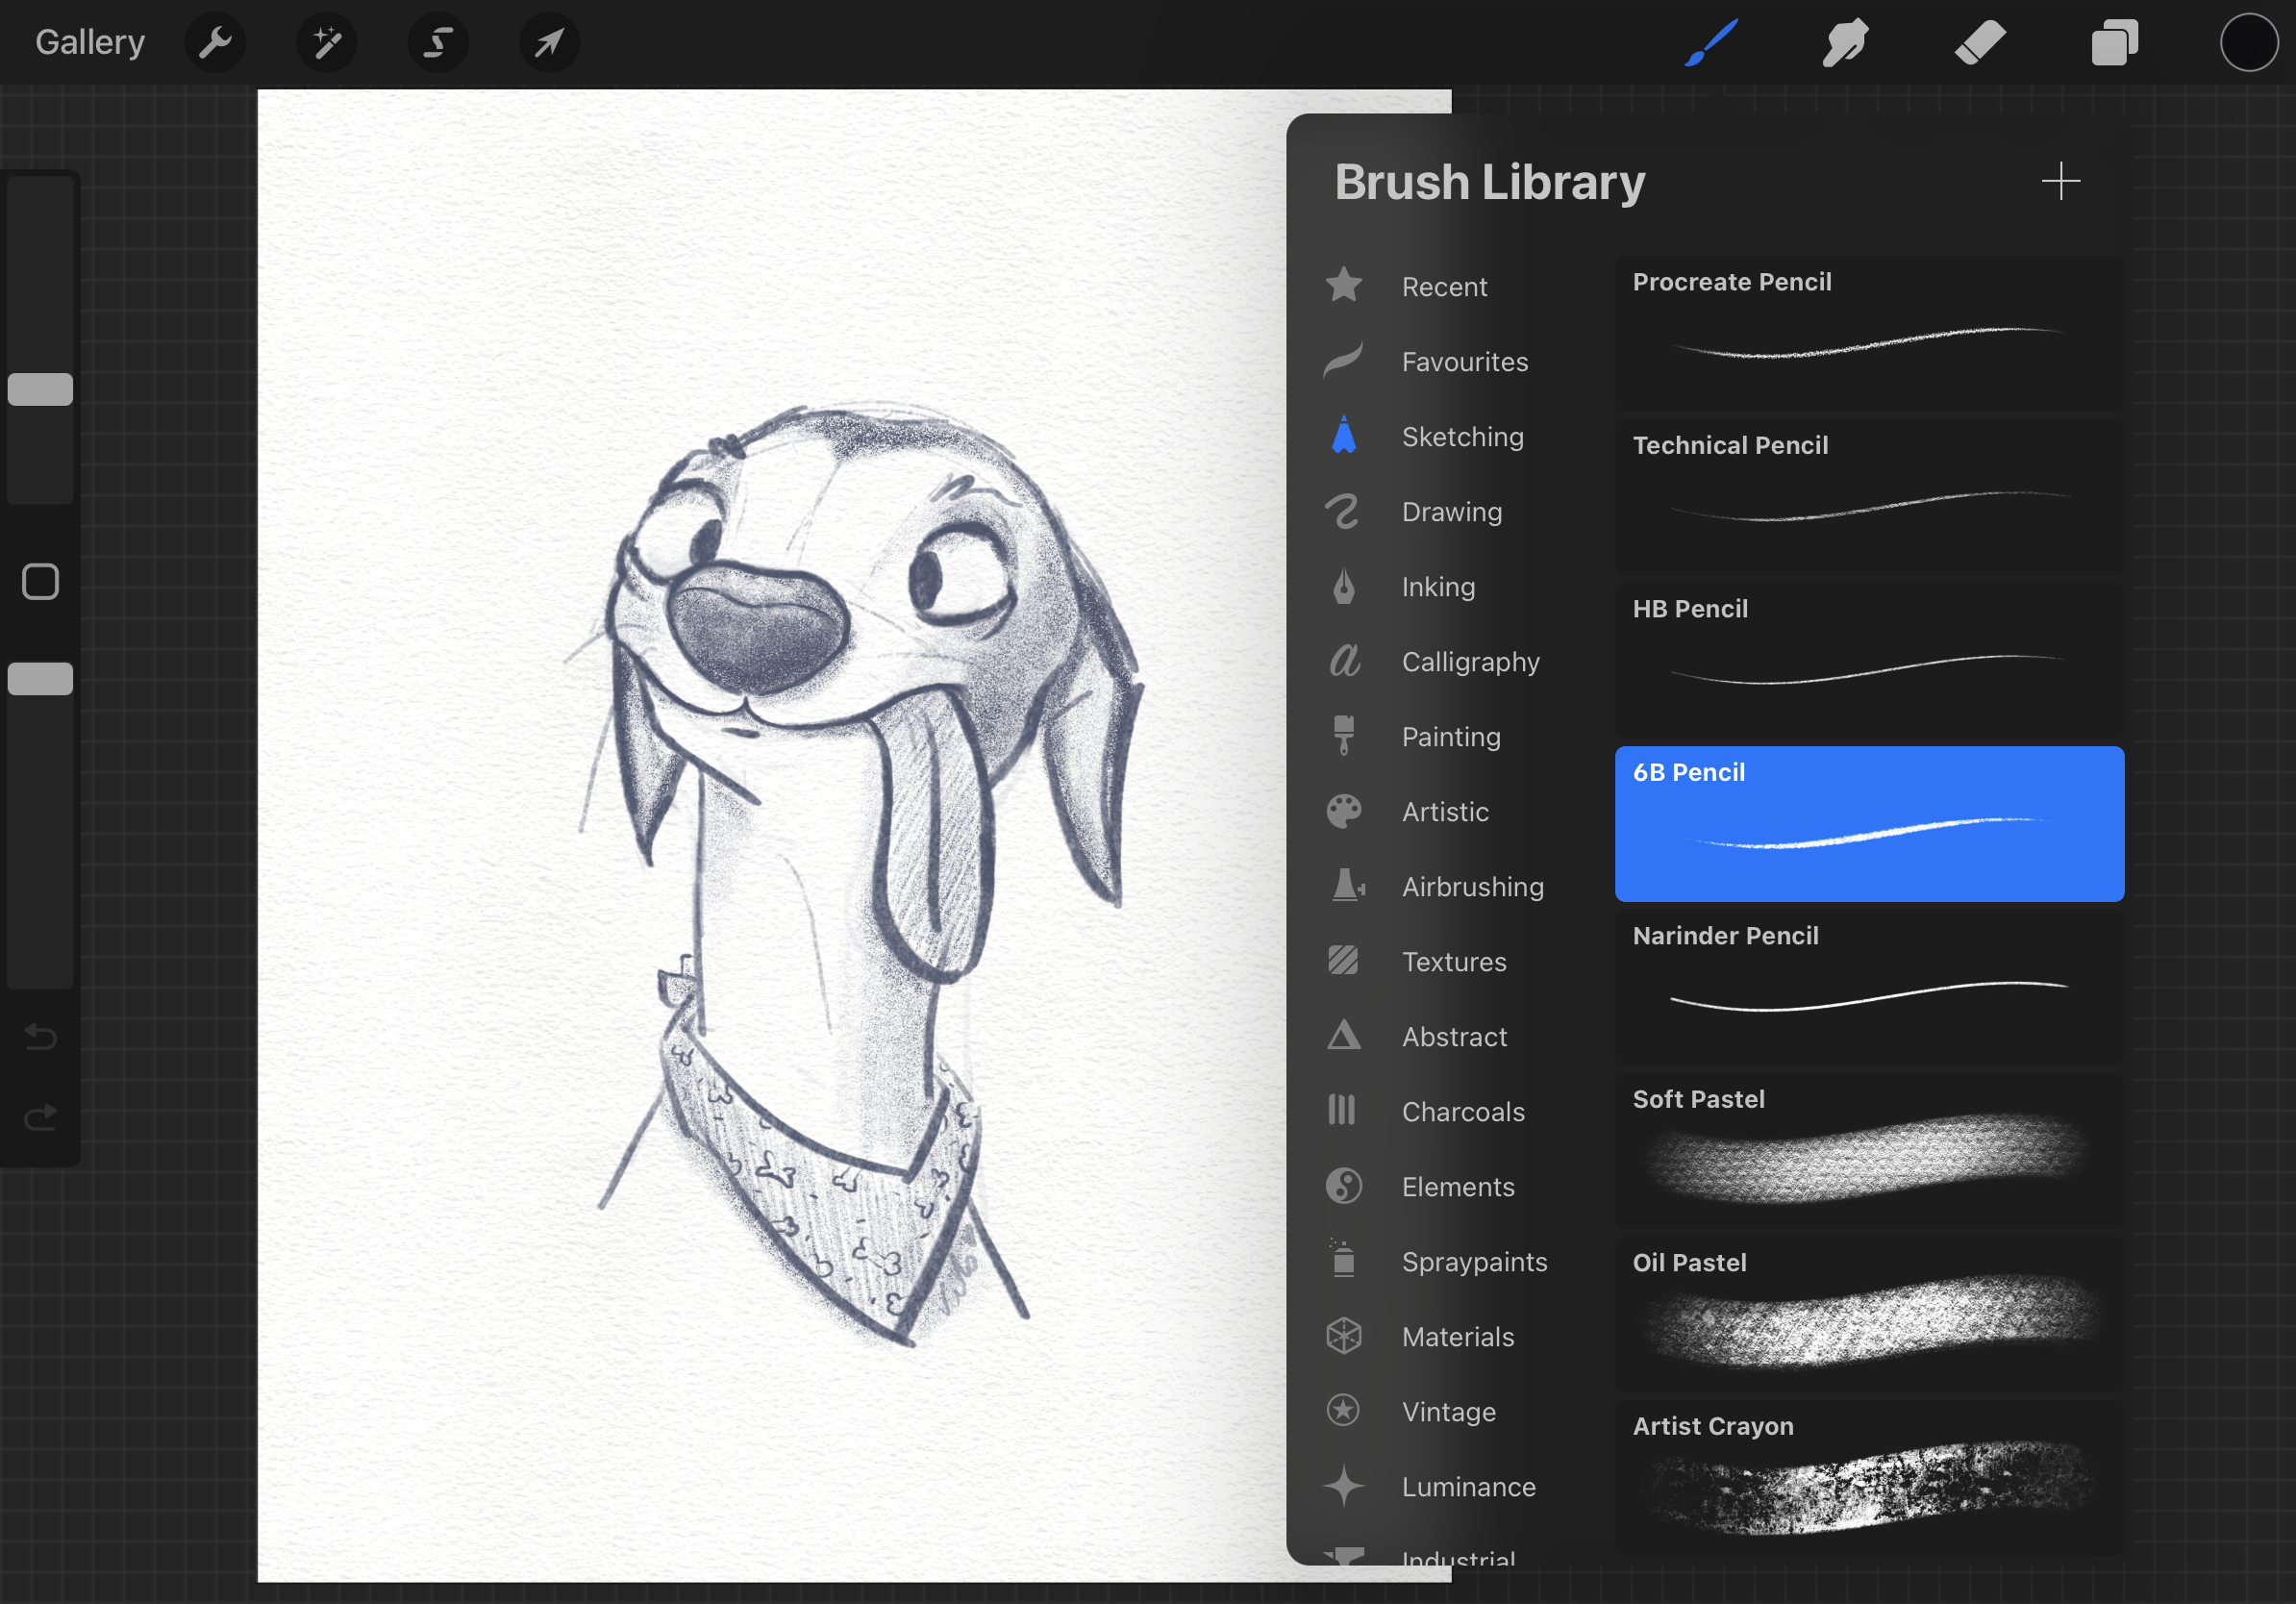
Task: Tap the Brush tool icon
Action: point(1711,43)
